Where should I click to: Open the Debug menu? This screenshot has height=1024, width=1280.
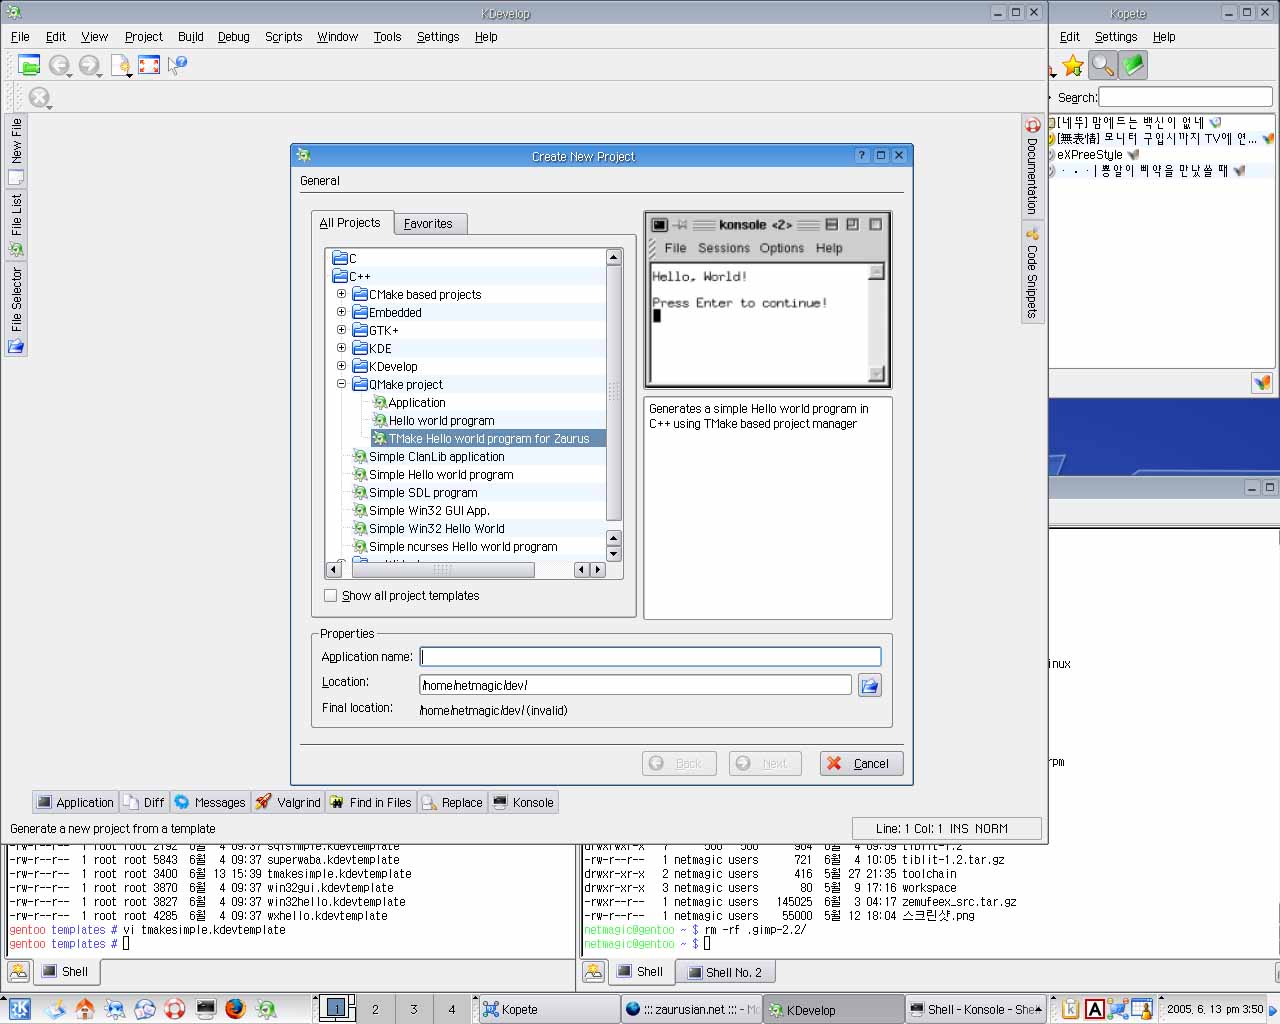tap(233, 37)
